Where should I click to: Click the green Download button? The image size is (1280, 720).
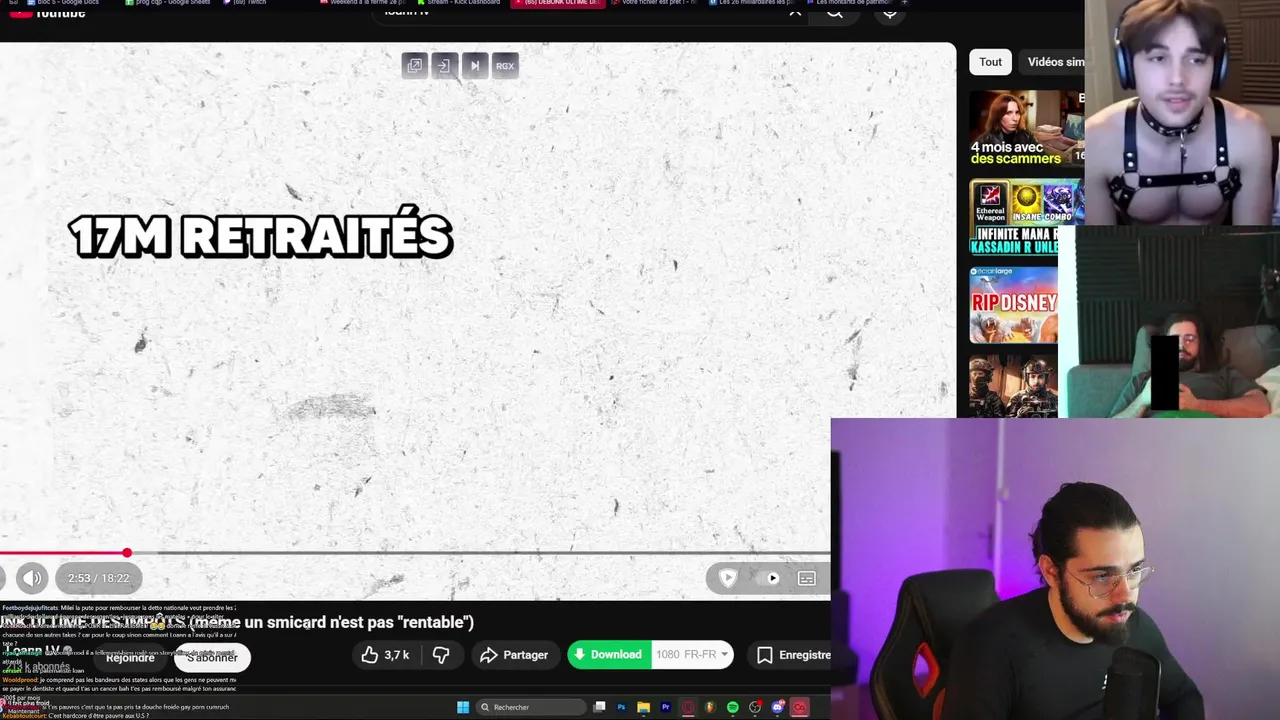point(609,655)
